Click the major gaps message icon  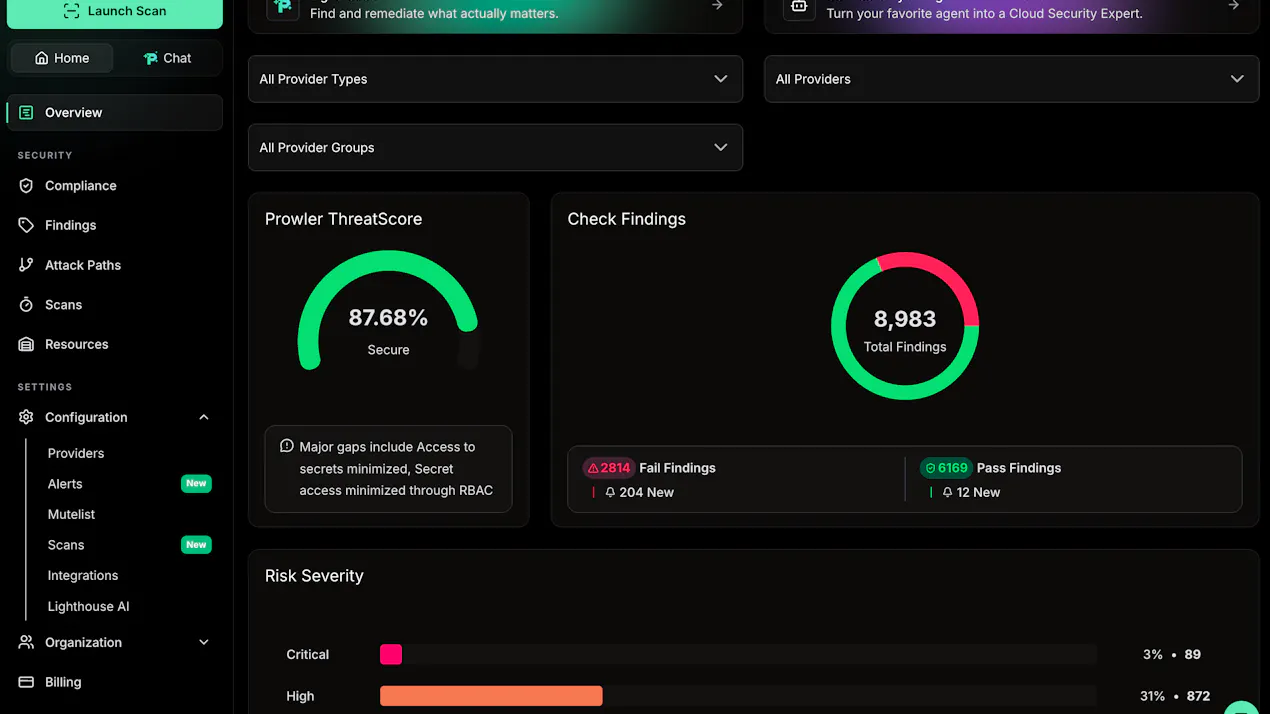click(287, 446)
